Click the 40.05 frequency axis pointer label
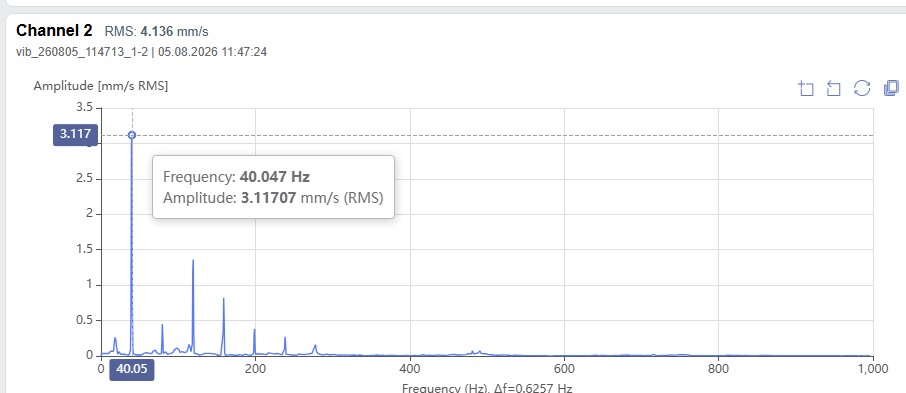Image resolution: width=906 pixels, height=393 pixels. [132, 370]
